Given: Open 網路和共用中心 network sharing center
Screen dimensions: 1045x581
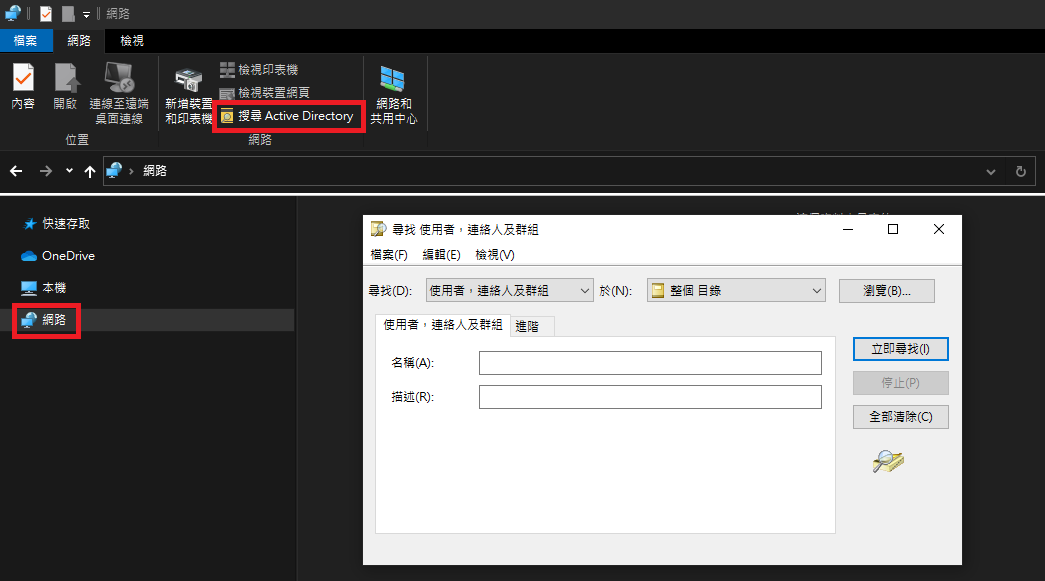Looking at the screenshot, I should (392, 95).
